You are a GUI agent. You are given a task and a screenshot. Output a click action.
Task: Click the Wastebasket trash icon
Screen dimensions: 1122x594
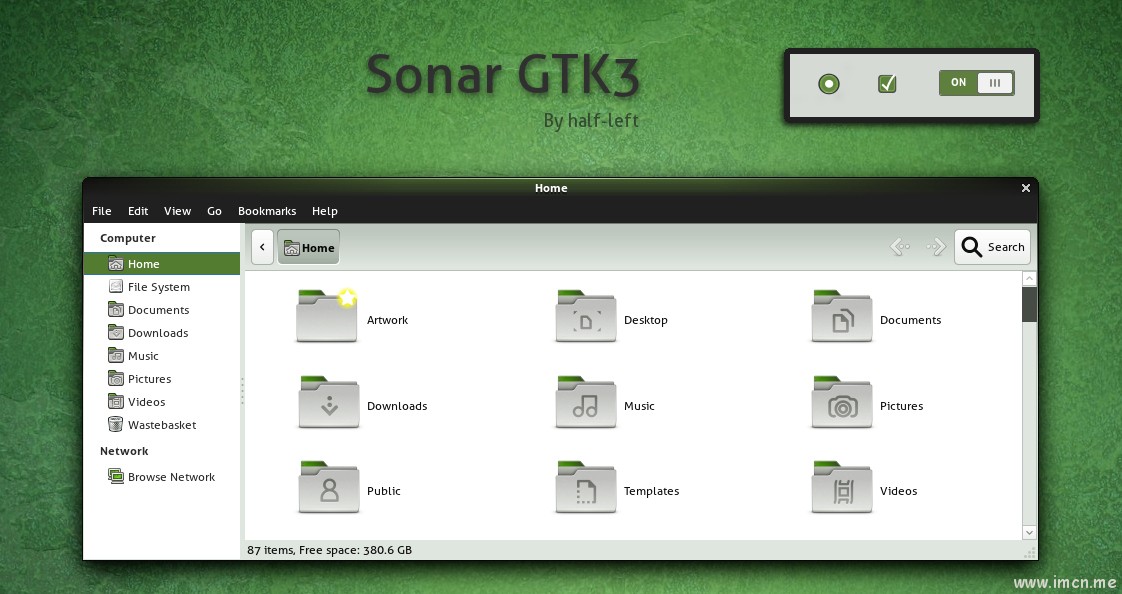pyautogui.click(x=115, y=424)
